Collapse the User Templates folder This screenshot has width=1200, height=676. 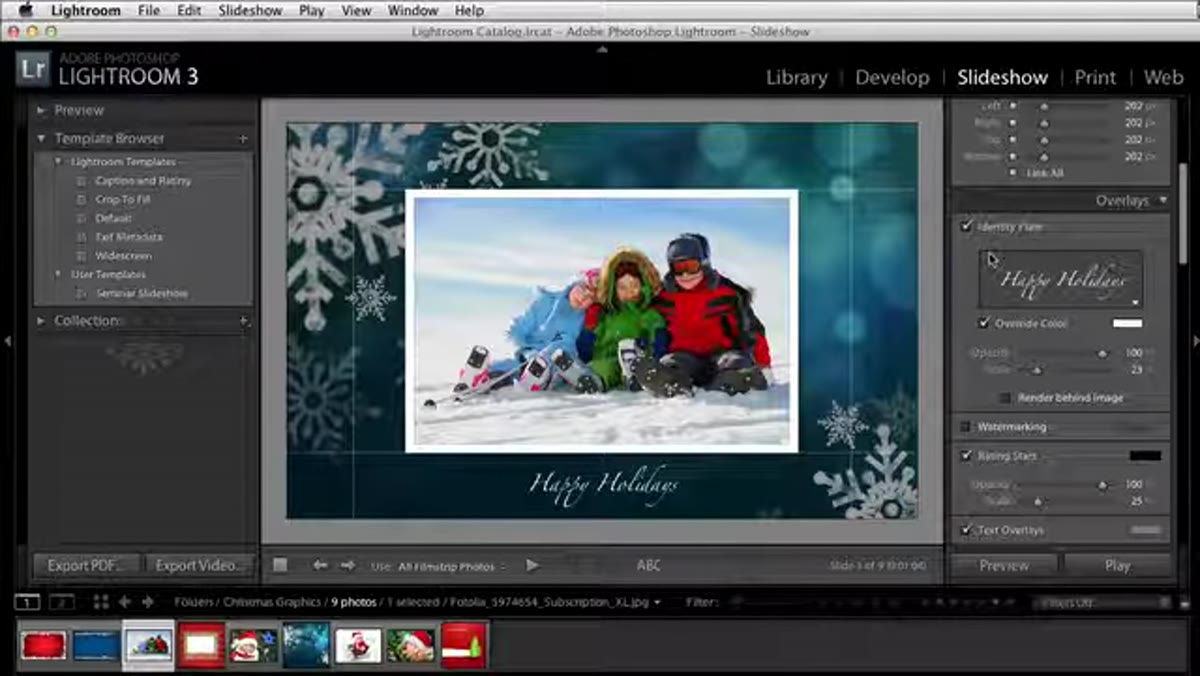59,275
